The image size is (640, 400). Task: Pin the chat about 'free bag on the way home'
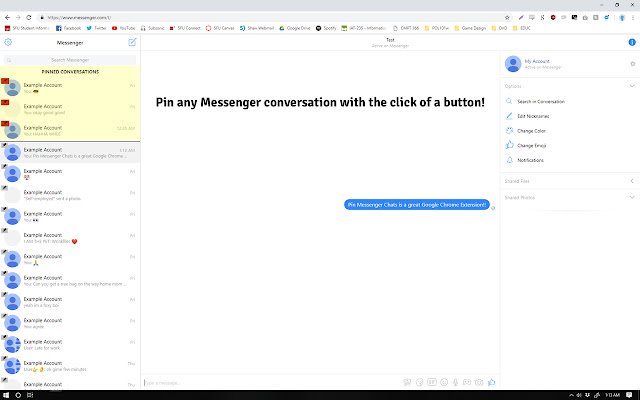[4, 273]
